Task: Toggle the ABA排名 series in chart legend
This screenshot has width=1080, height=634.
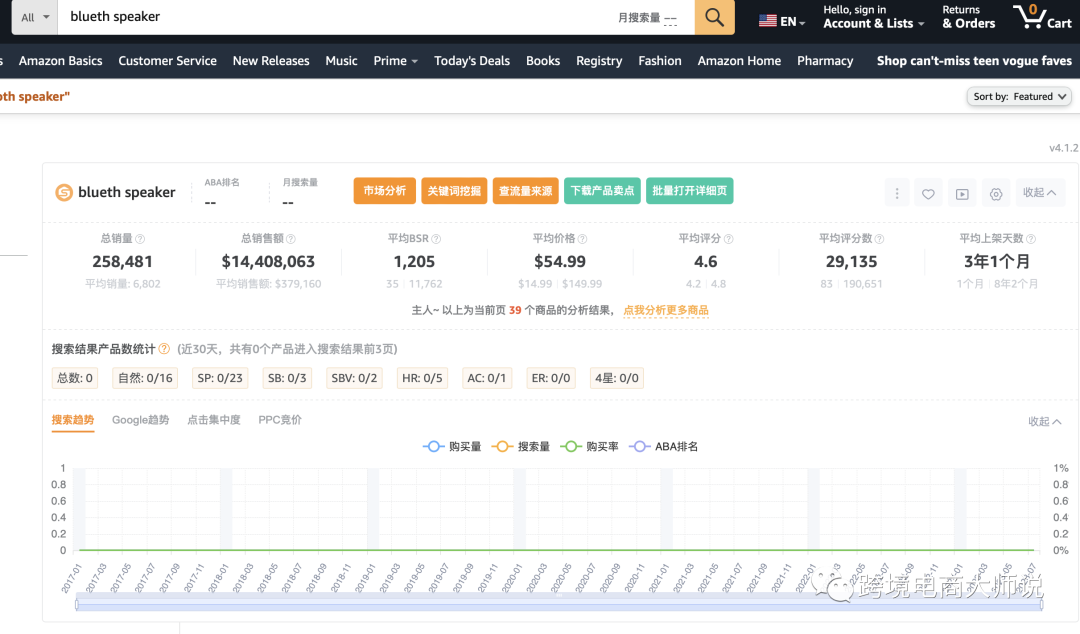Action: click(x=664, y=446)
